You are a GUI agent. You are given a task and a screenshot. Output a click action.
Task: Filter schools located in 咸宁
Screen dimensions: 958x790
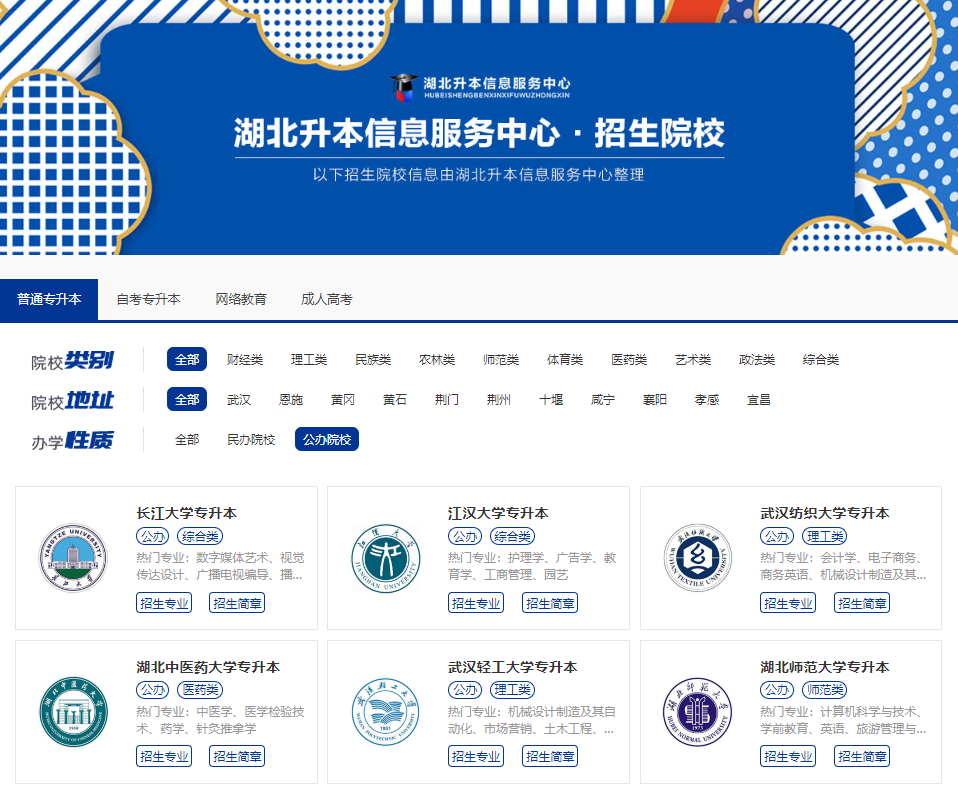[x=603, y=400]
